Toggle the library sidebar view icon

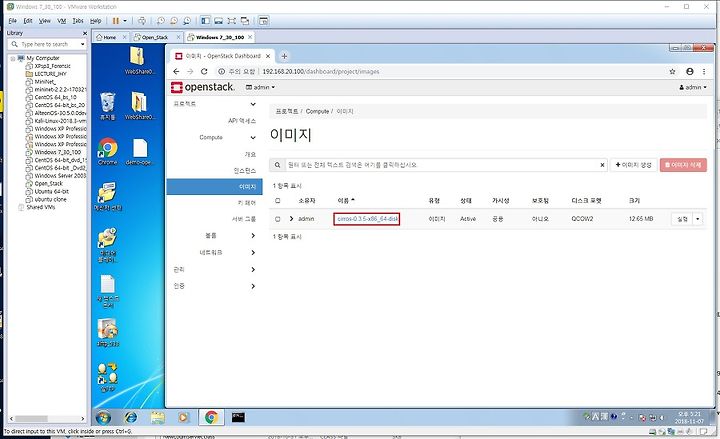[x=205, y=21]
